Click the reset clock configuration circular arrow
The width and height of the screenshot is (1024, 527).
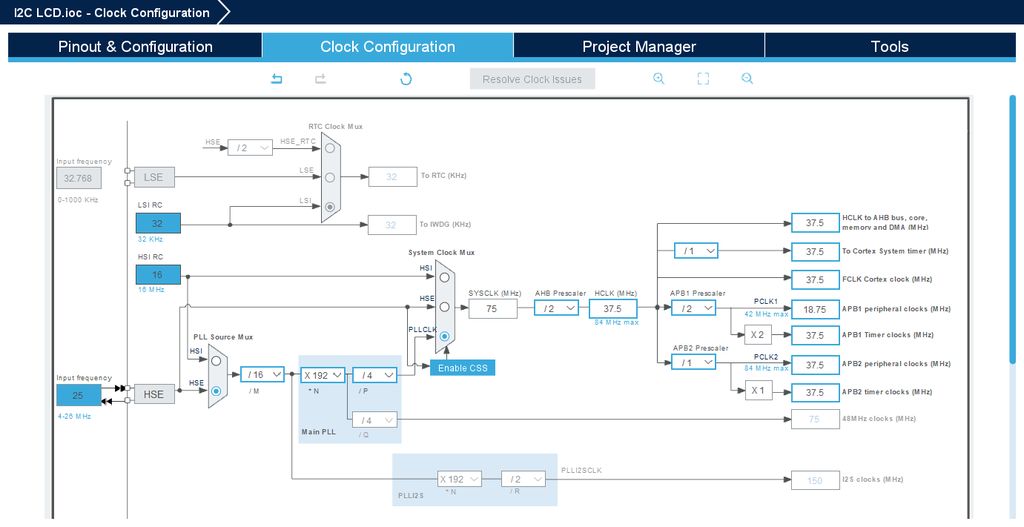pos(406,79)
